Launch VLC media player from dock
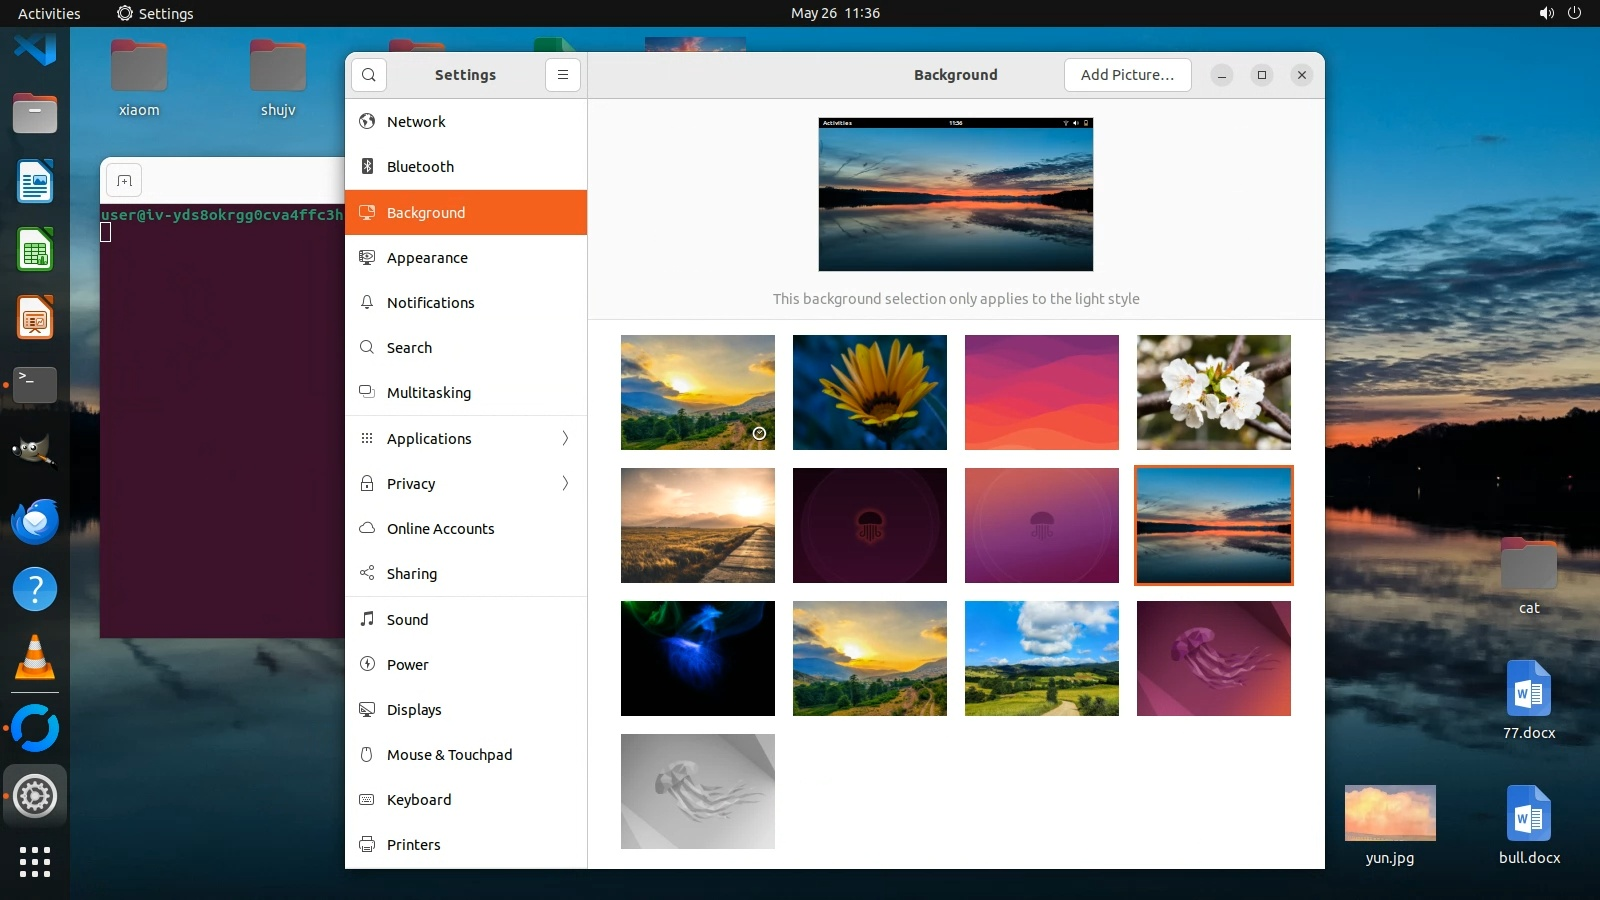The width and height of the screenshot is (1600, 900). (x=35, y=658)
